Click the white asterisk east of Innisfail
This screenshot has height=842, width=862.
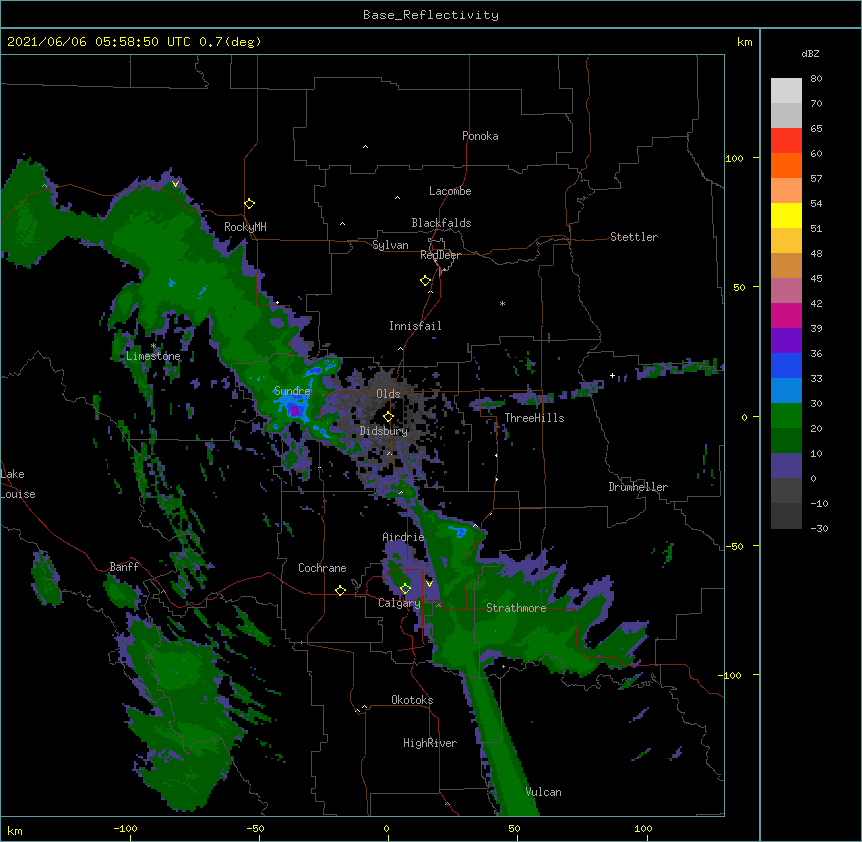[502, 303]
